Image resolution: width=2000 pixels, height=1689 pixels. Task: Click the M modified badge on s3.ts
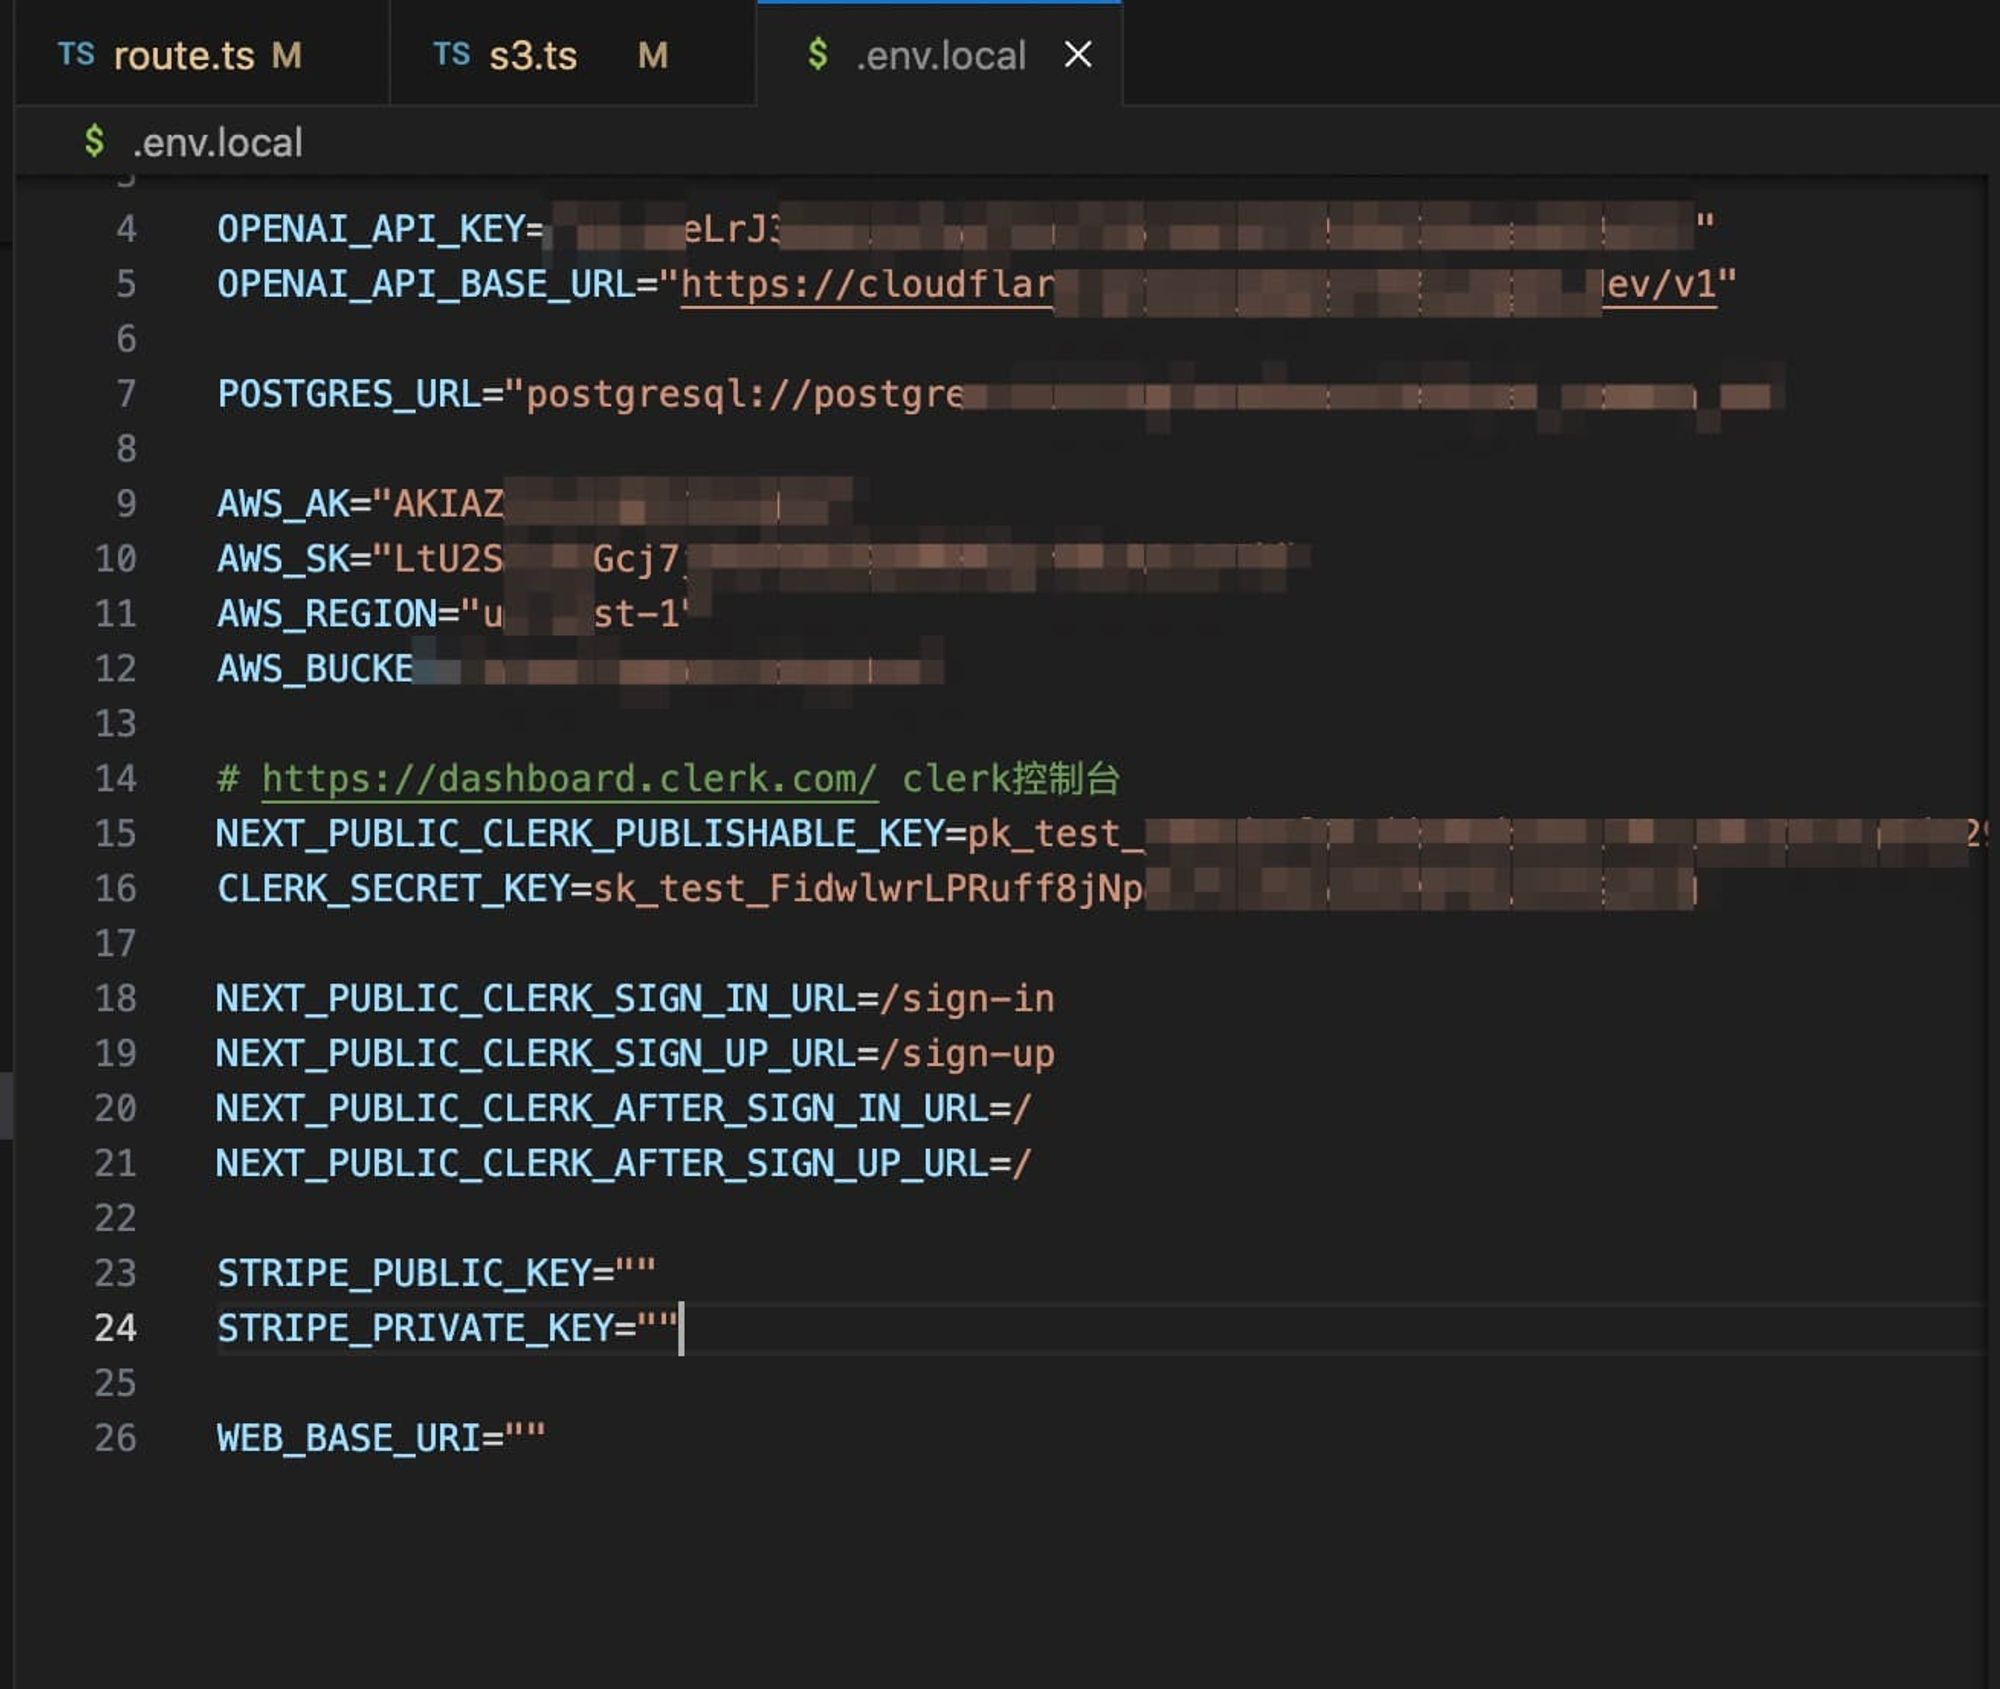click(x=653, y=55)
